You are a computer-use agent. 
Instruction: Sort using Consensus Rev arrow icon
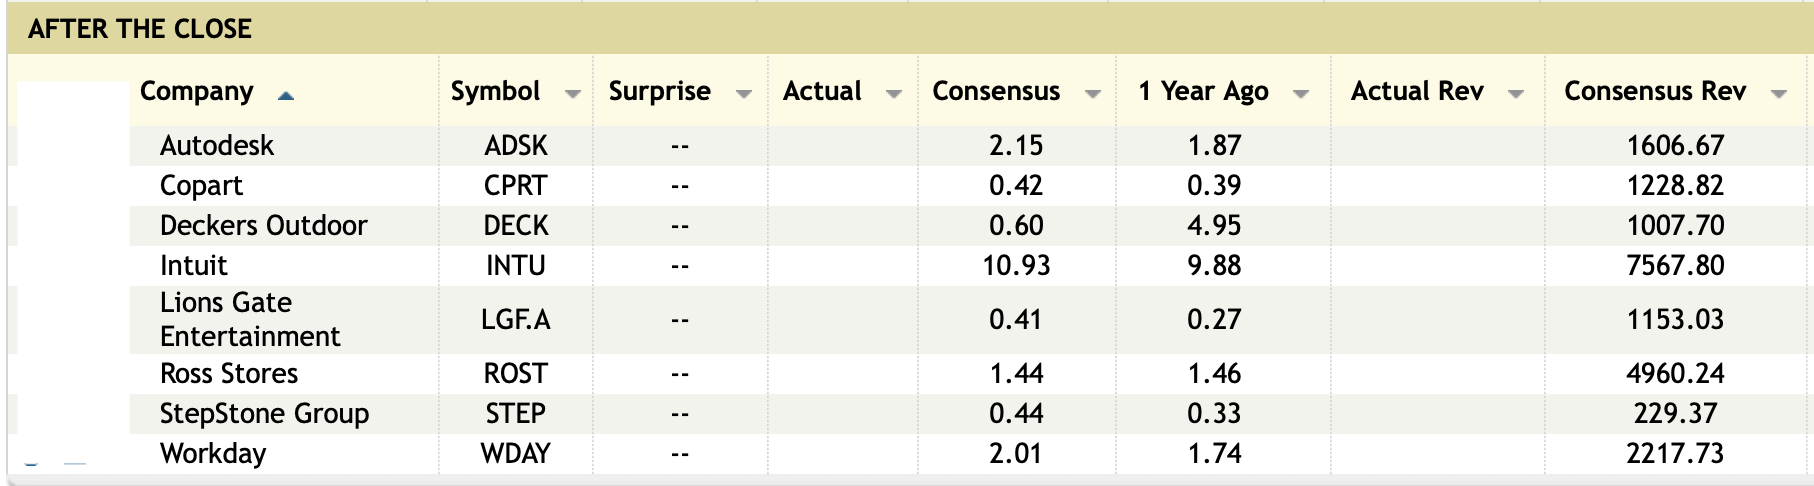pyautogui.click(x=1778, y=94)
